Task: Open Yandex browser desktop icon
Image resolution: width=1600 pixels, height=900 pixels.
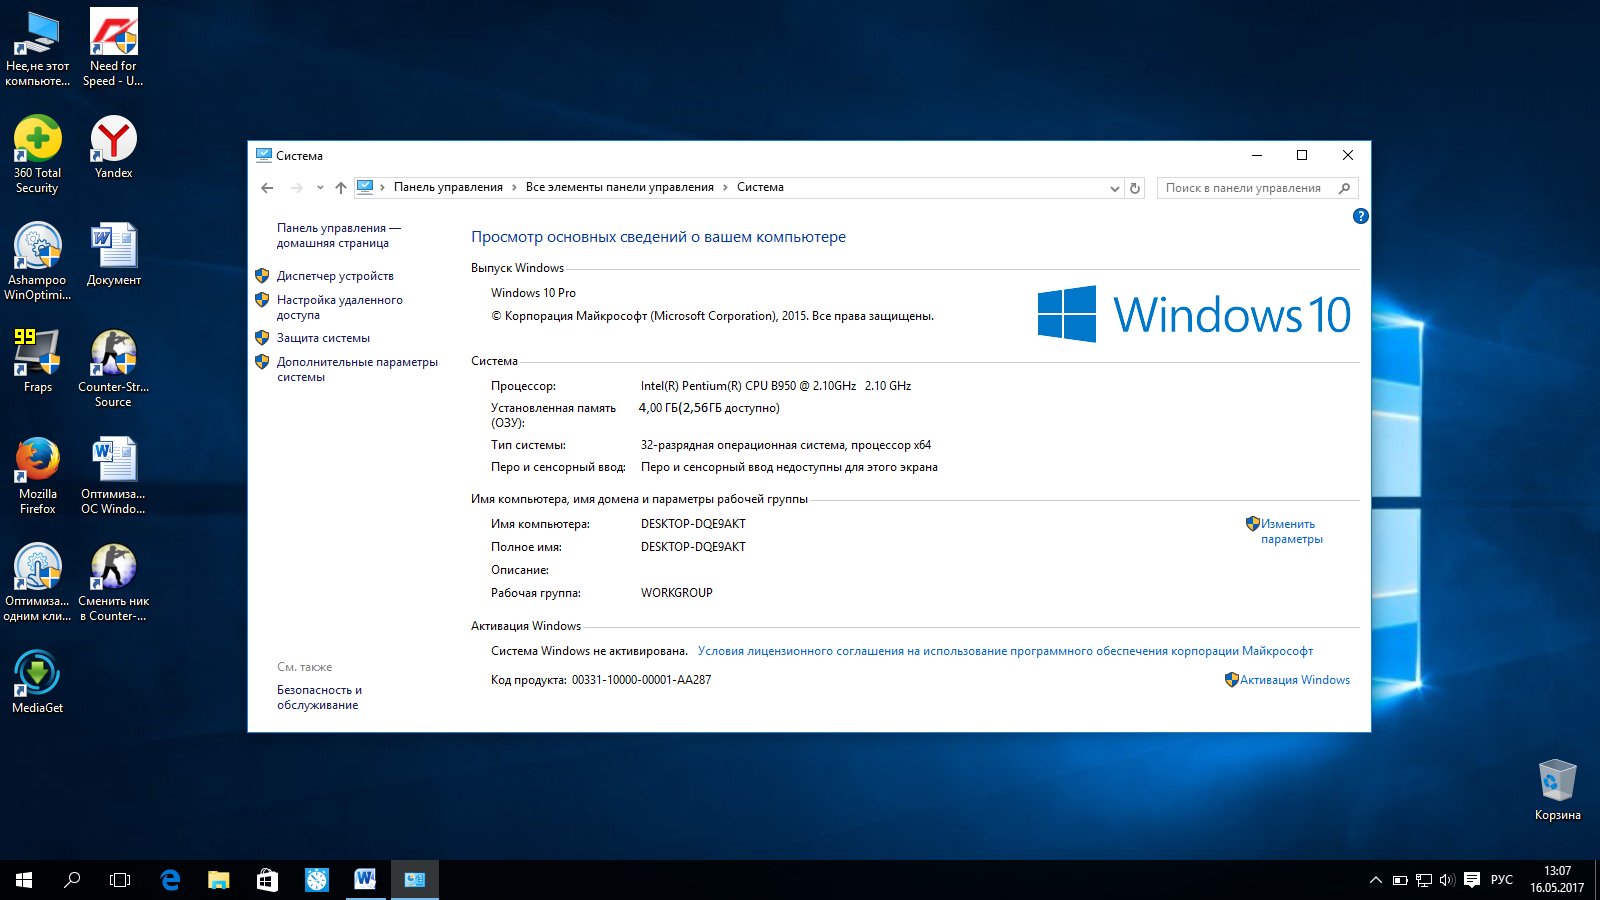Action: click(x=113, y=147)
